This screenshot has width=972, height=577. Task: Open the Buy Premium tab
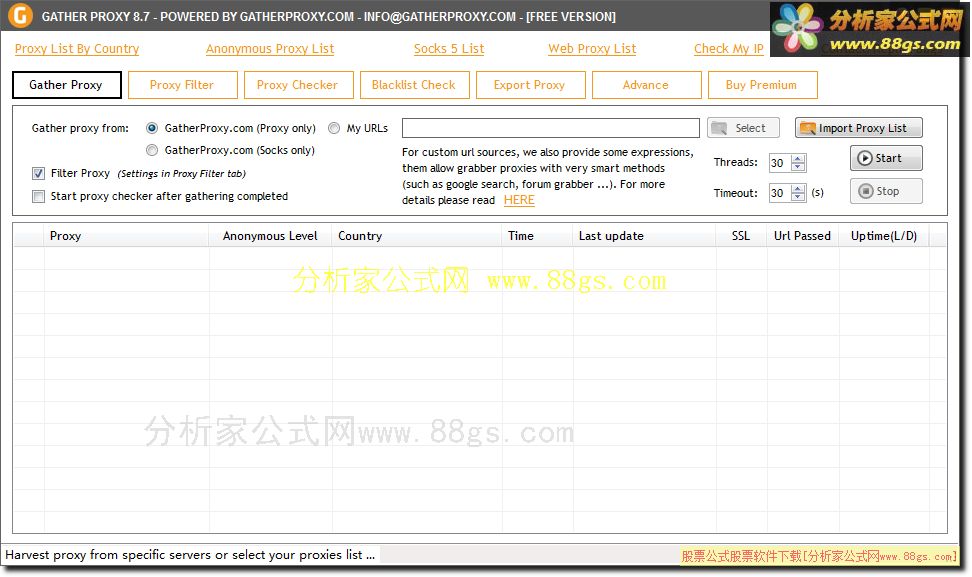coord(762,85)
